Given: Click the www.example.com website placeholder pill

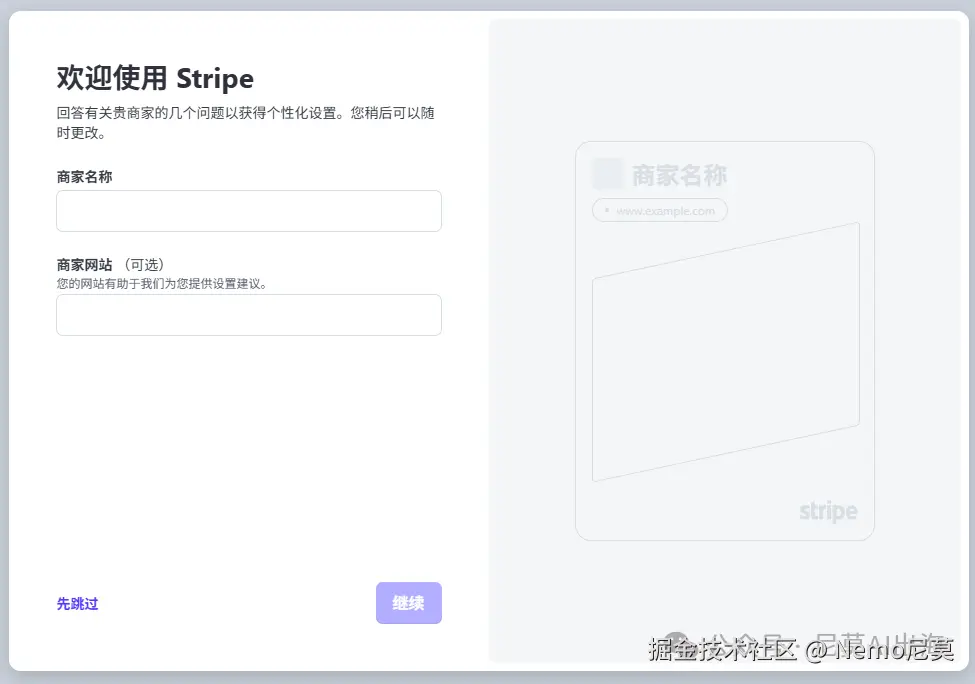Looking at the screenshot, I should (659, 210).
